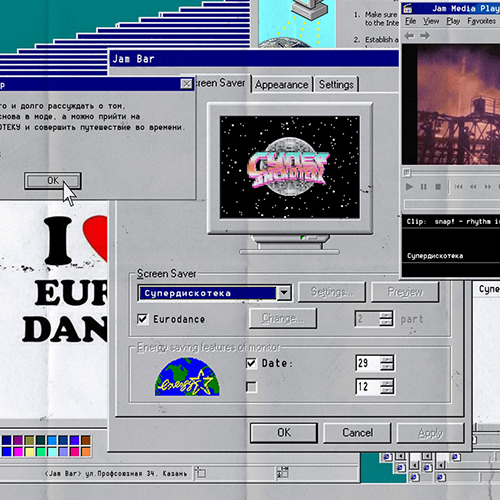Pause the clip in Jam Media Player
Viewport: 500px width, 500px height.
click(423, 187)
